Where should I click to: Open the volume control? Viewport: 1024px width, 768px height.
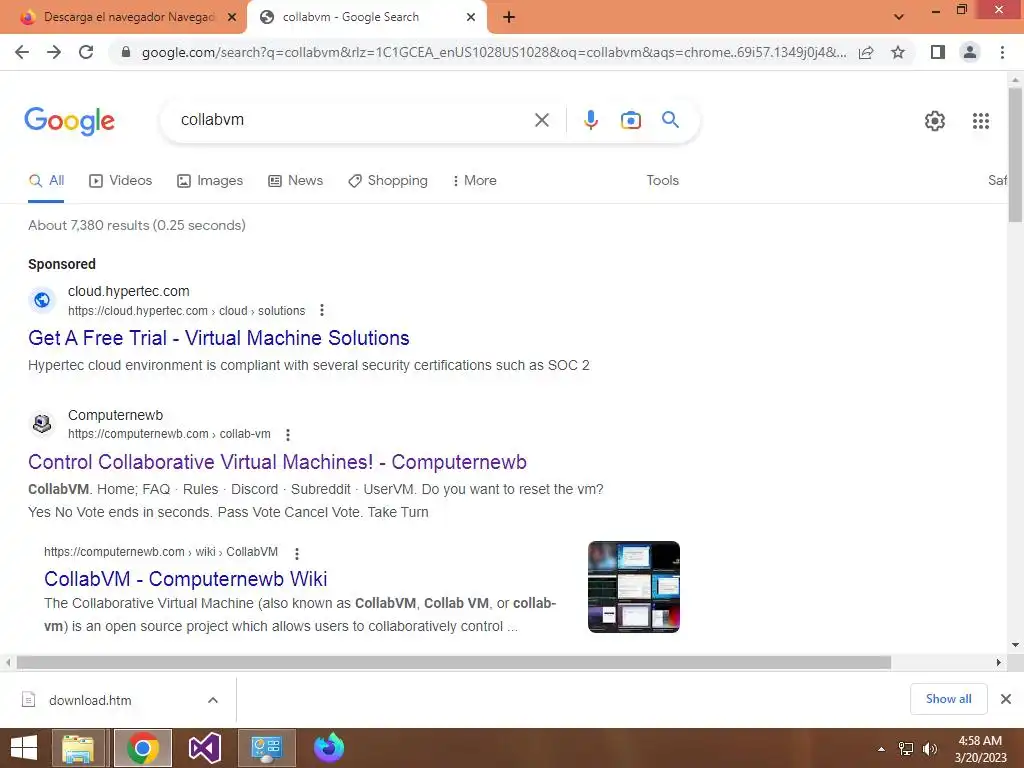click(x=929, y=749)
